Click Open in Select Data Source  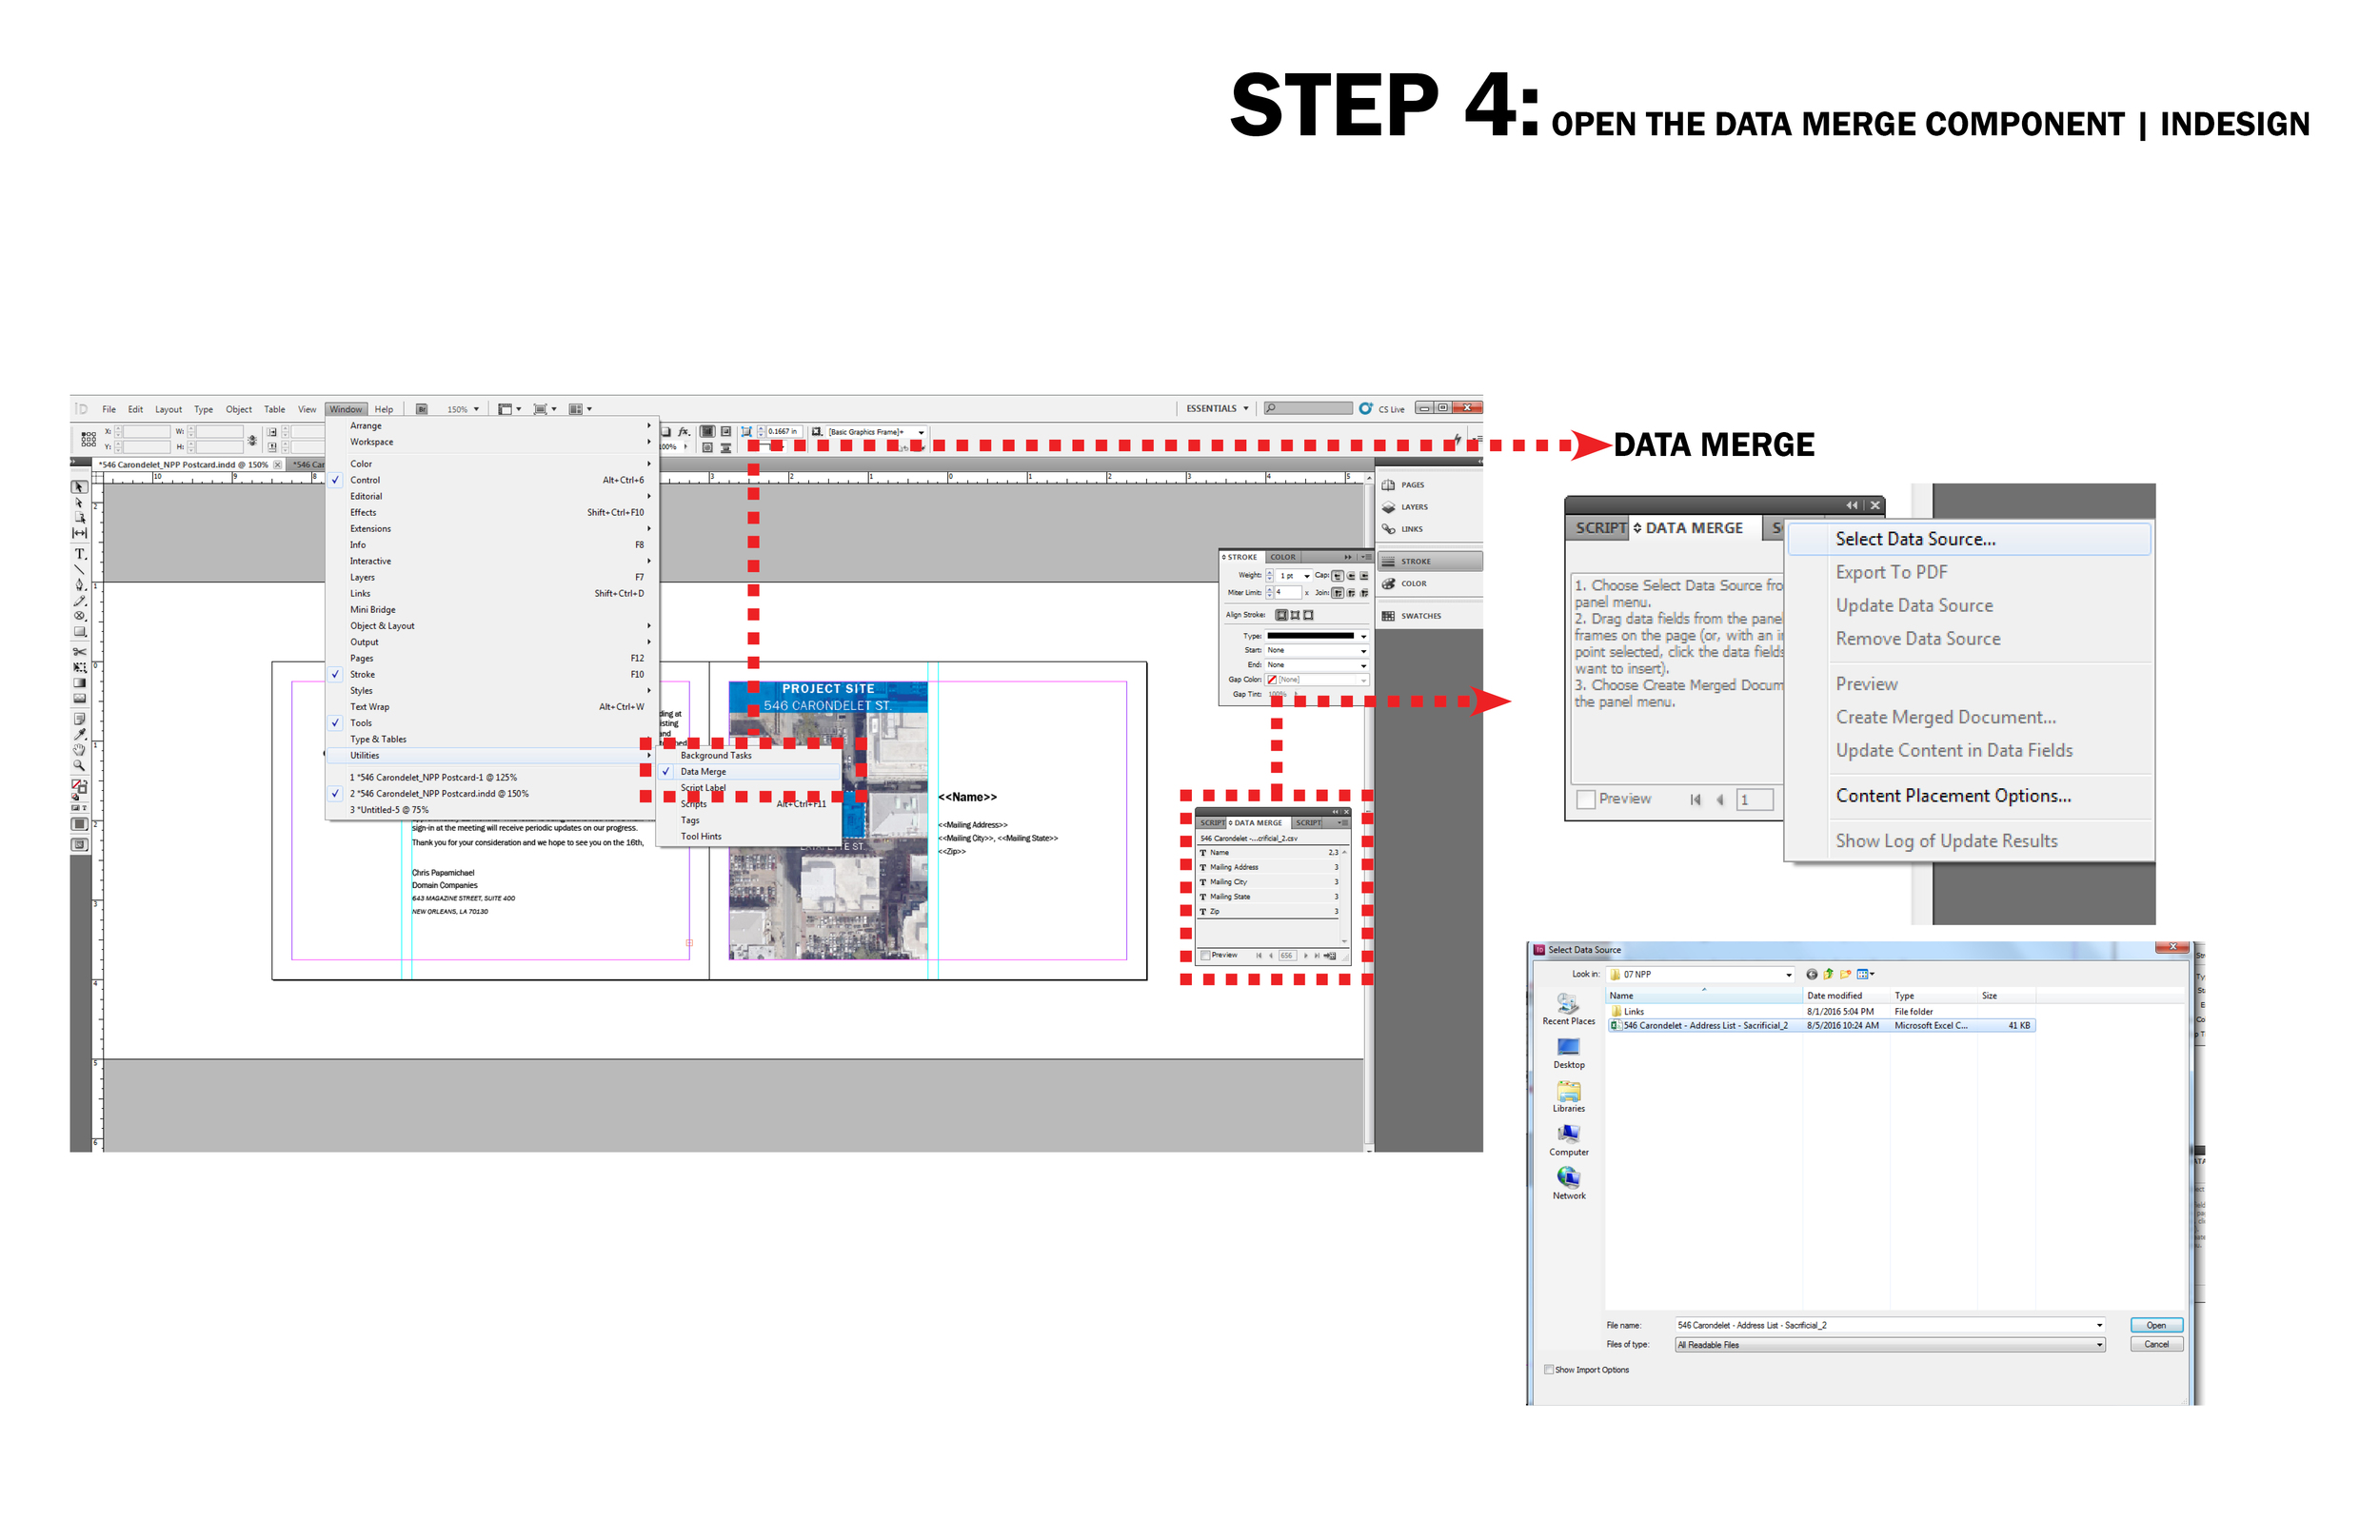pos(2156,1325)
